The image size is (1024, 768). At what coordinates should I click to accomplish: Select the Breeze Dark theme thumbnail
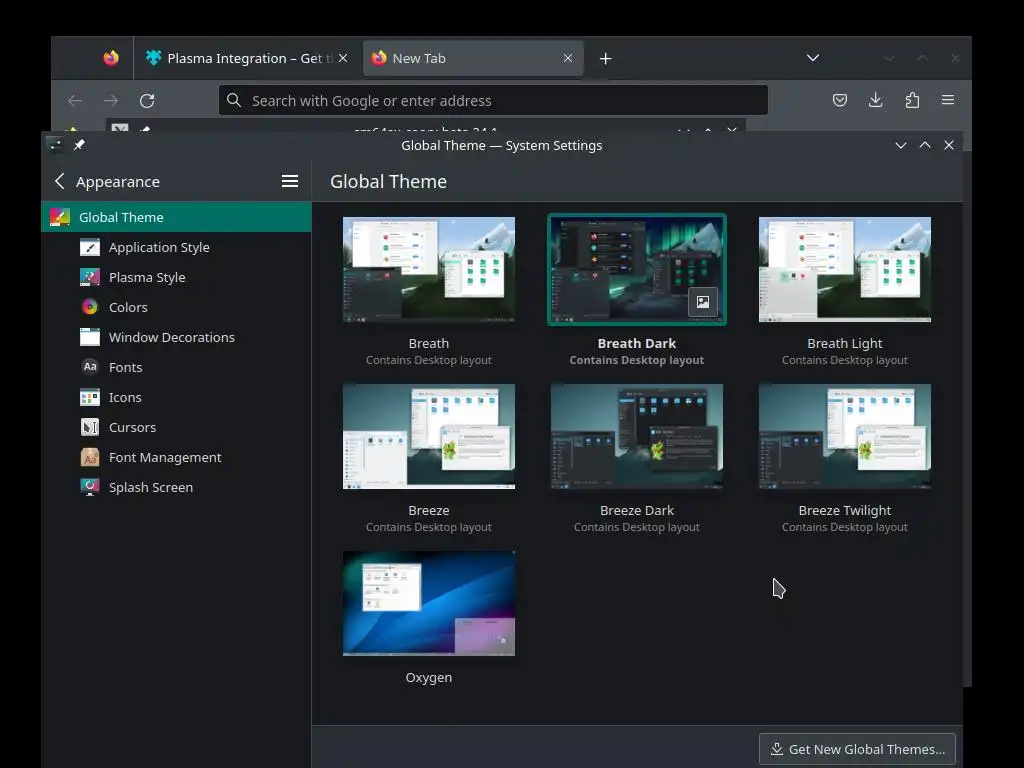click(x=637, y=436)
